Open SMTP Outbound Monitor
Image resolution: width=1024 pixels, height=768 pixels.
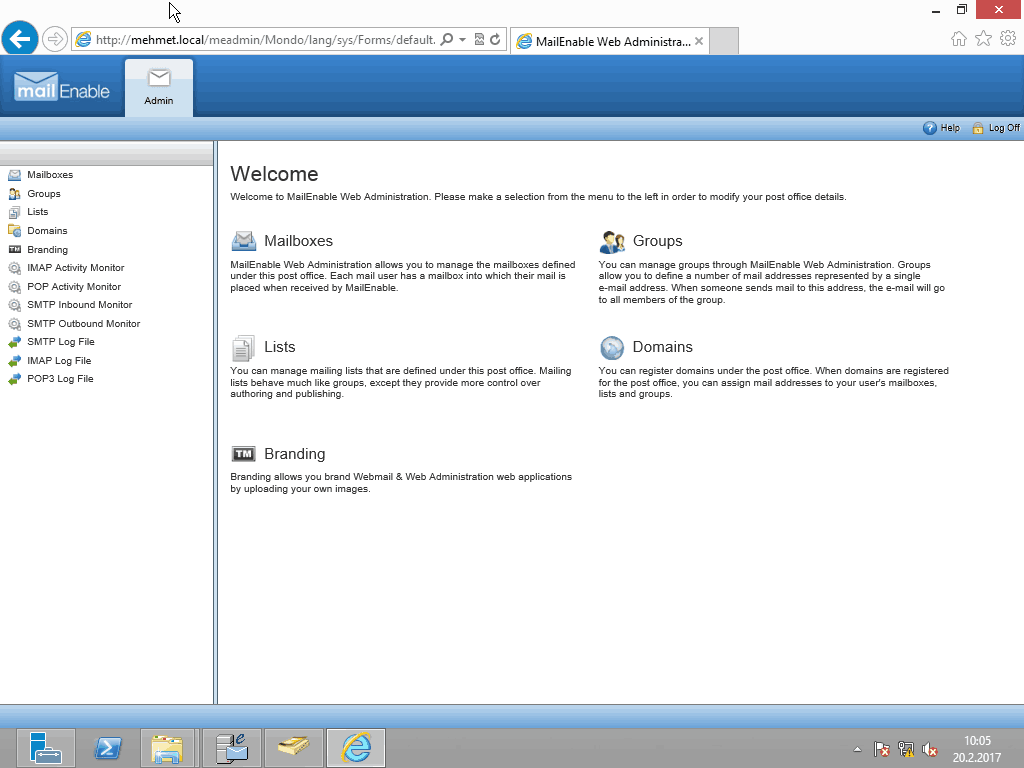84,324
